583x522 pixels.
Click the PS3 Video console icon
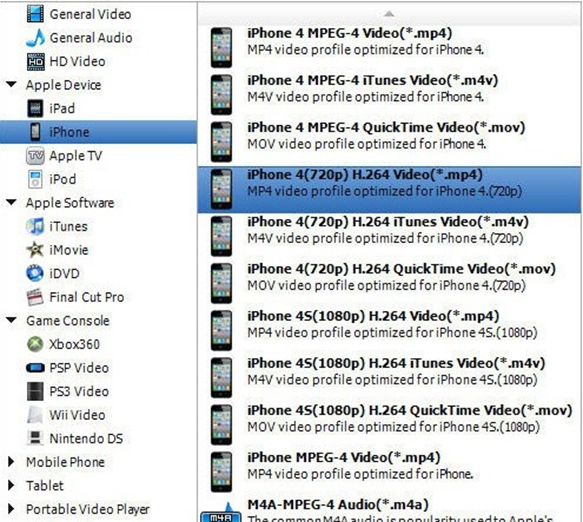pos(35,392)
